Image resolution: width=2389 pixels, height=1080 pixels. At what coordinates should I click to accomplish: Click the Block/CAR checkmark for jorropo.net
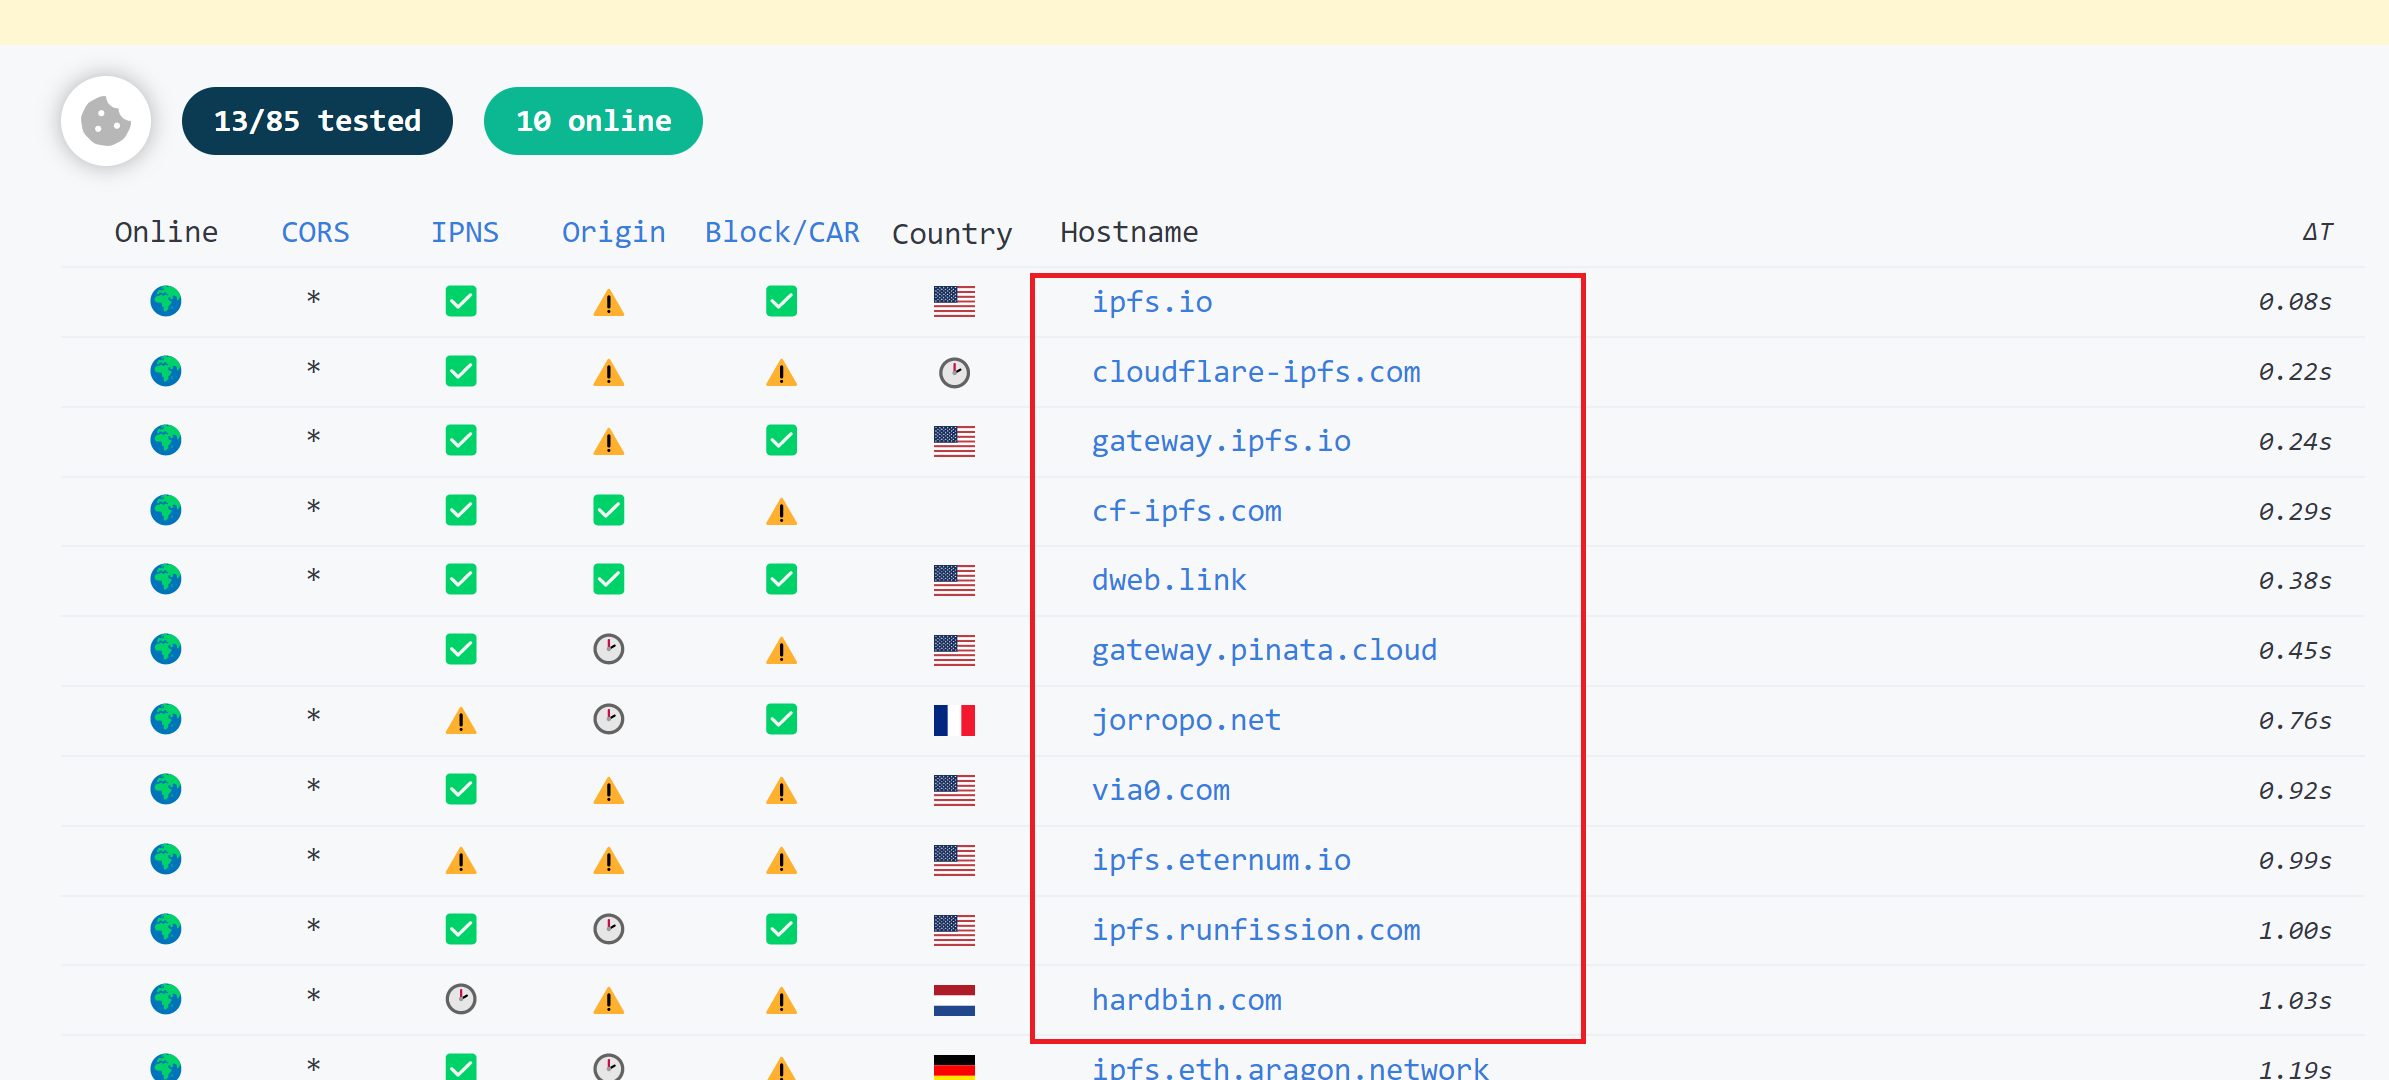[781, 720]
